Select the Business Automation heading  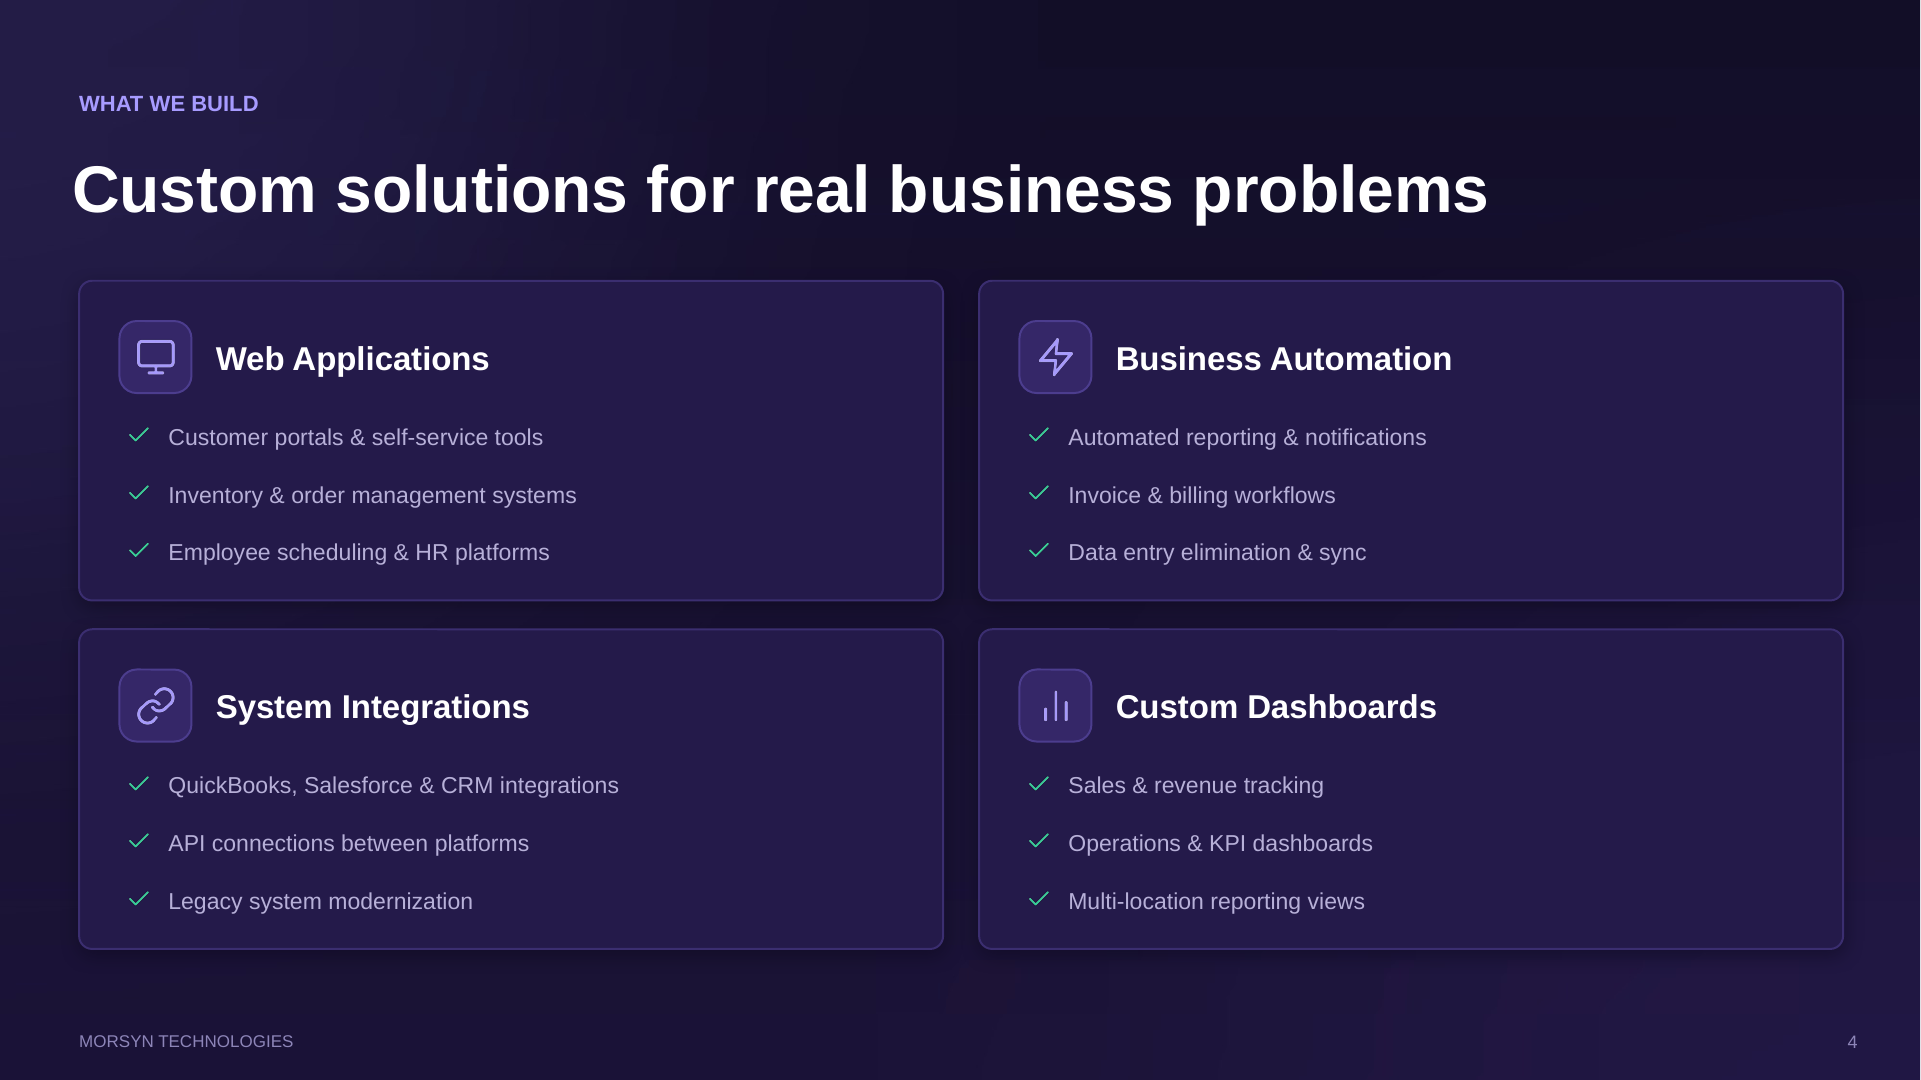click(x=1283, y=359)
